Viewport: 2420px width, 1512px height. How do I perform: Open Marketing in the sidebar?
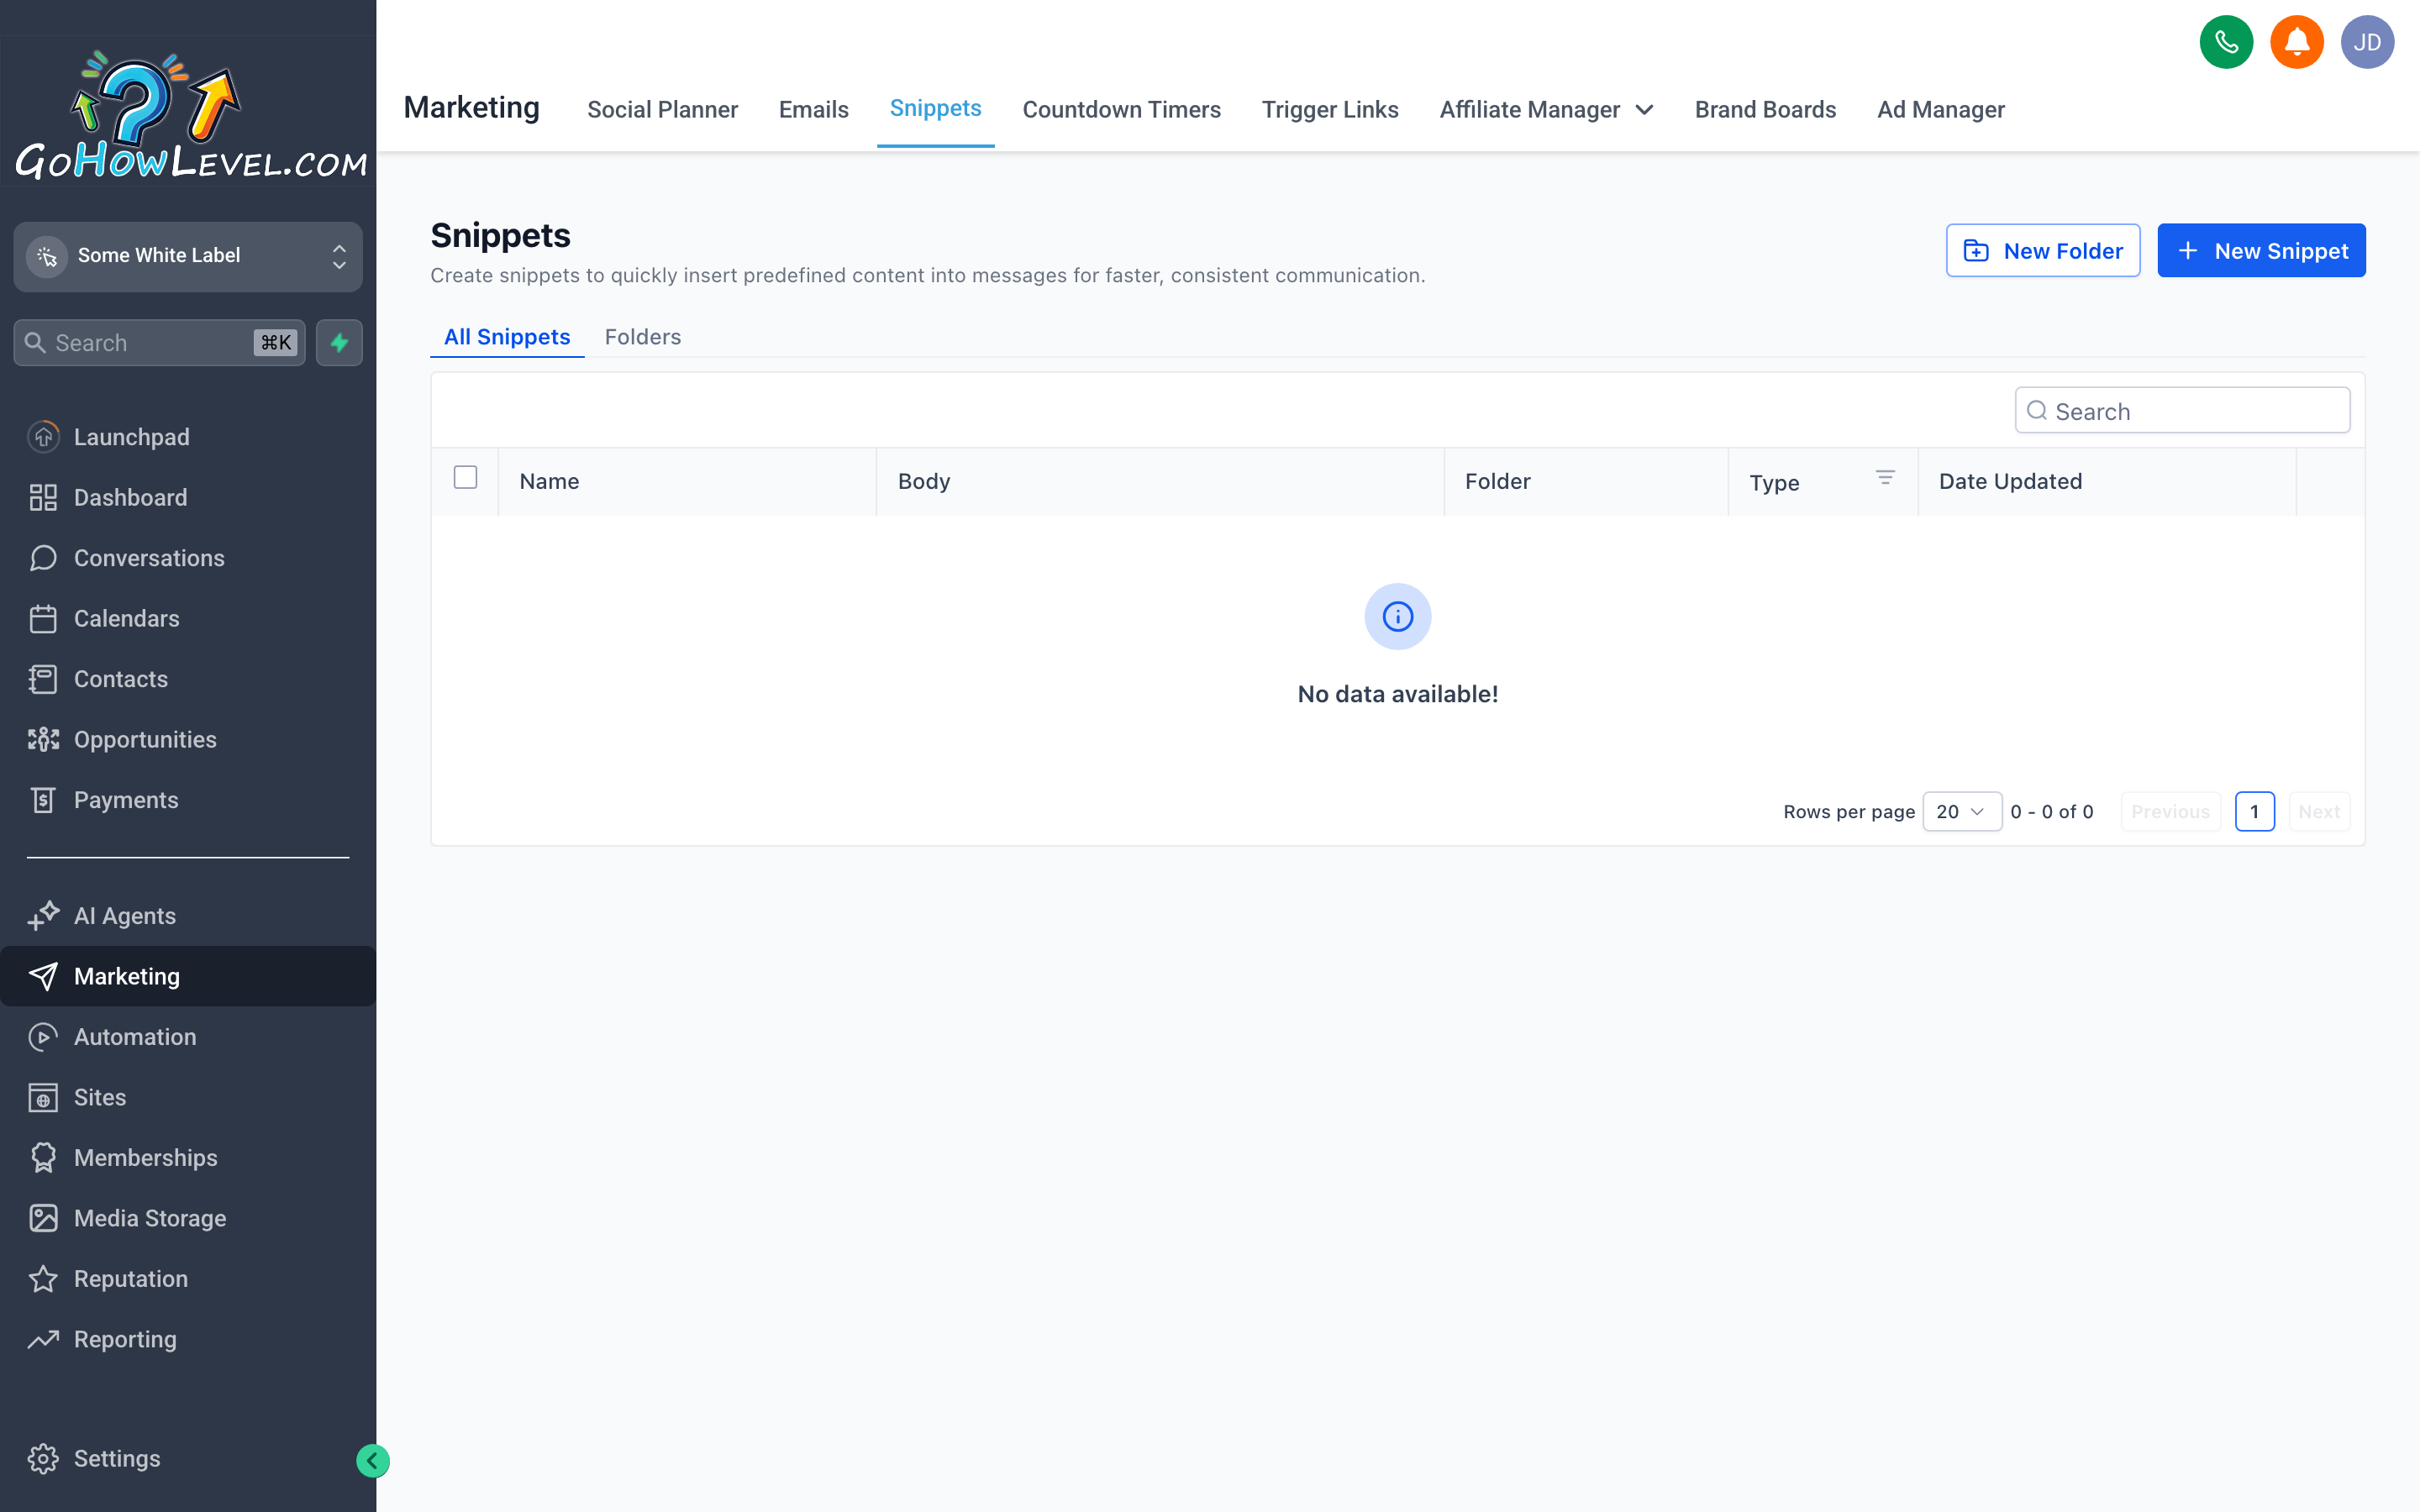click(x=188, y=976)
